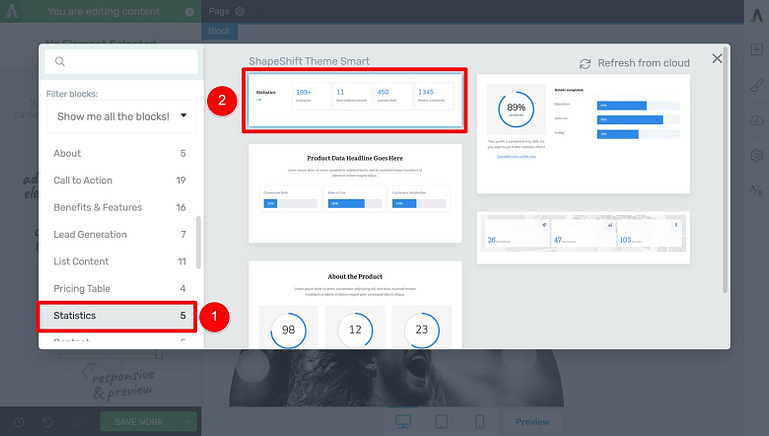The image size is (769, 436).
Task: Open the Page settings gear
Action: click(240, 12)
